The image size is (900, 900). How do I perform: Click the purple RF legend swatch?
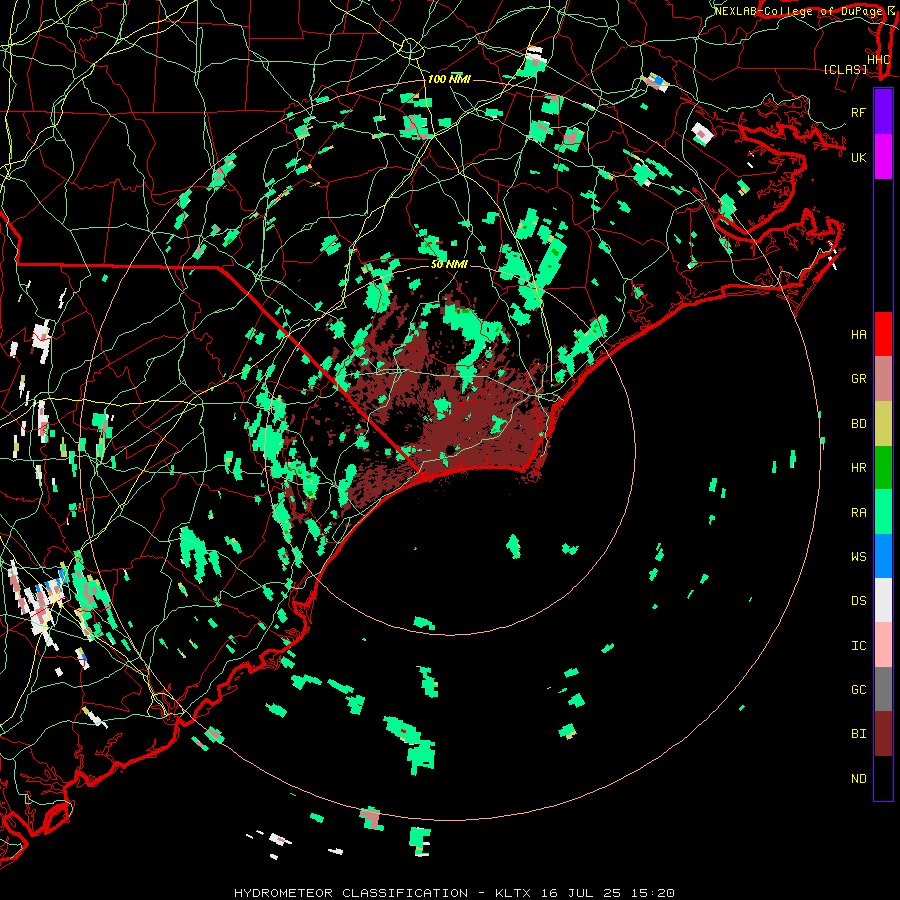tap(883, 112)
